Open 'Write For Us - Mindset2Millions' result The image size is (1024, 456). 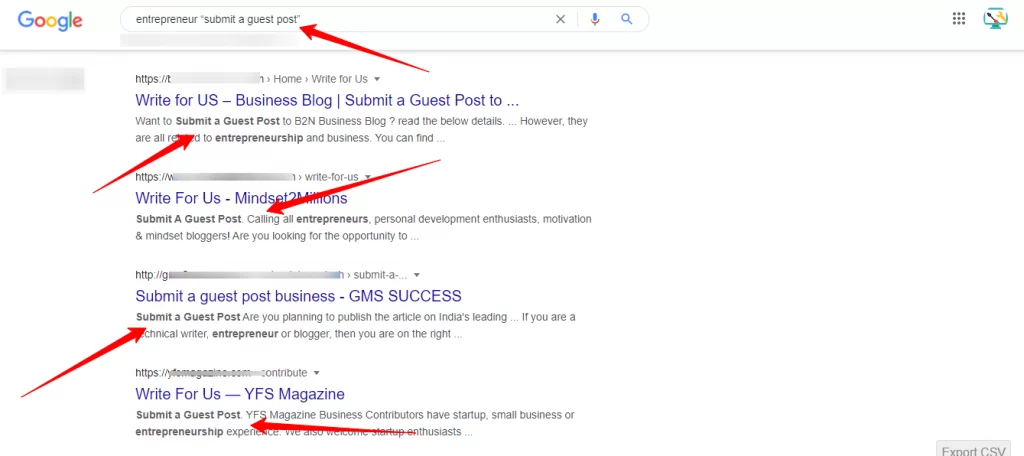point(242,198)
